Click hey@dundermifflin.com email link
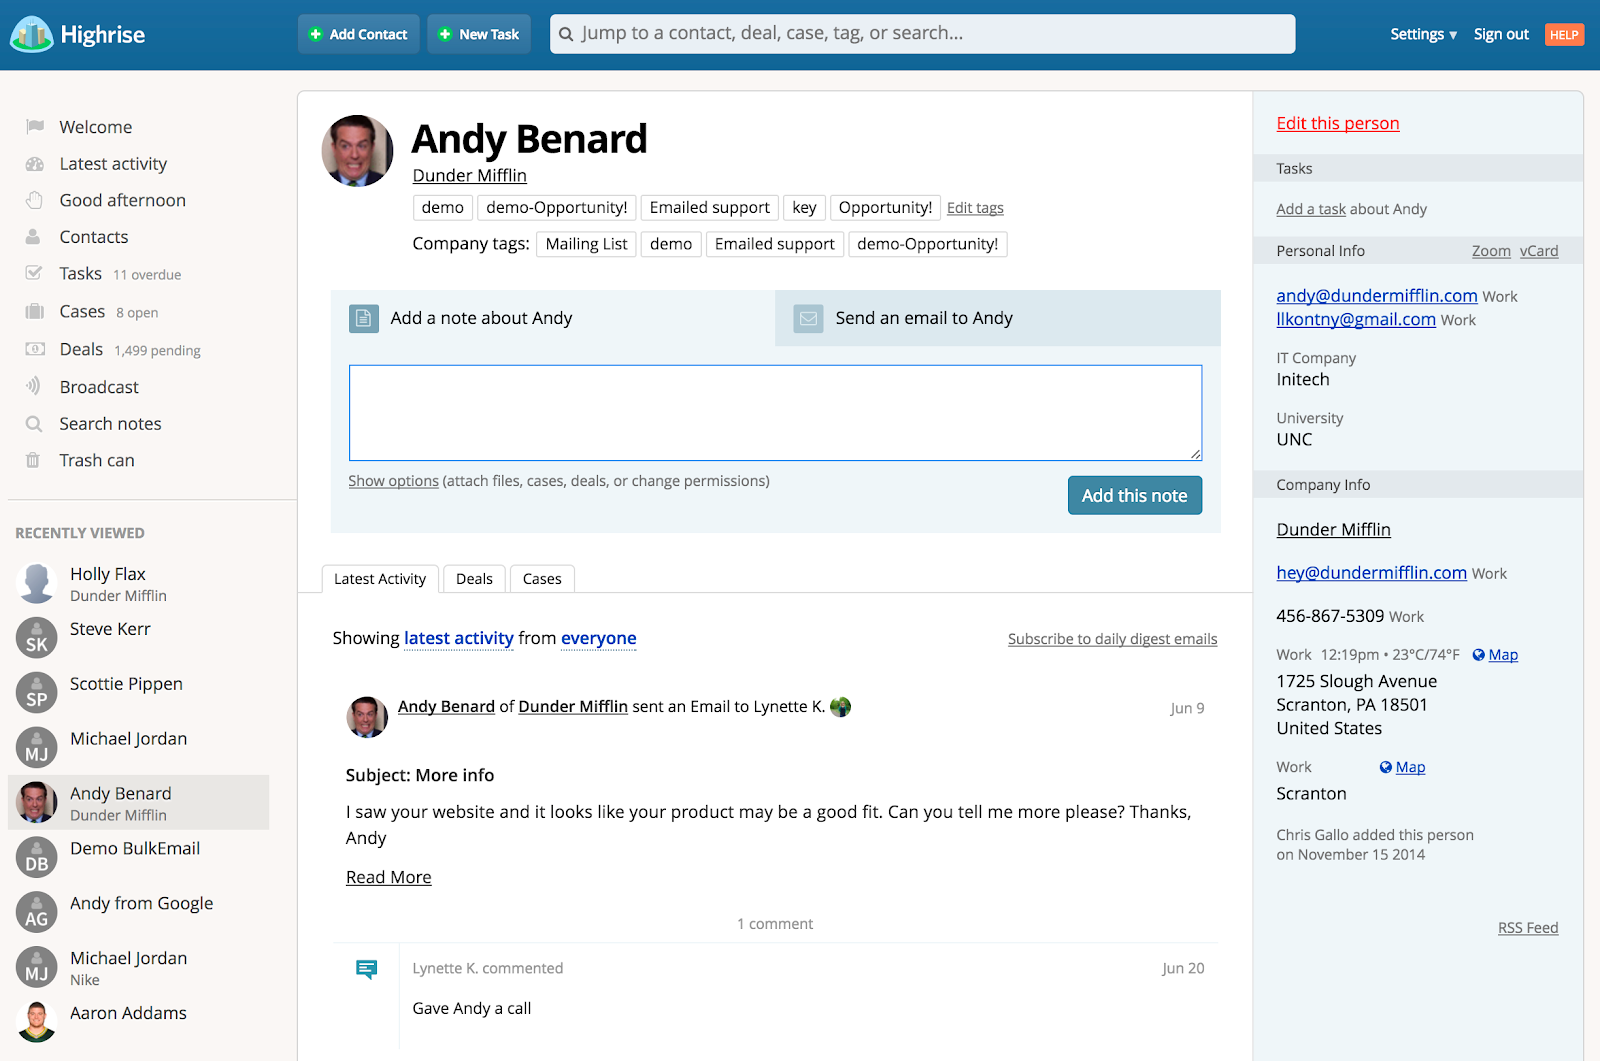This screenshot has height=1061, width=1600. coord(1371,572)
